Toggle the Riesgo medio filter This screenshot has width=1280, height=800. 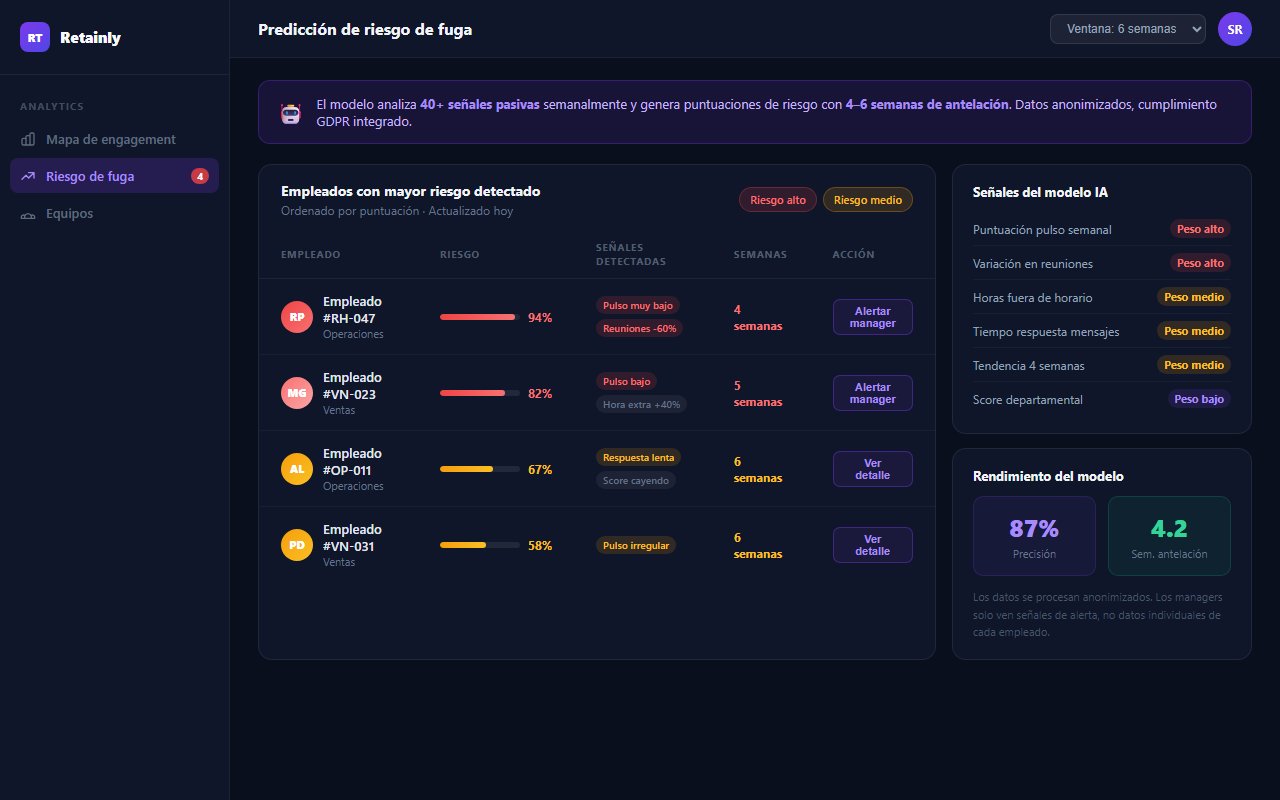(868, 200)
